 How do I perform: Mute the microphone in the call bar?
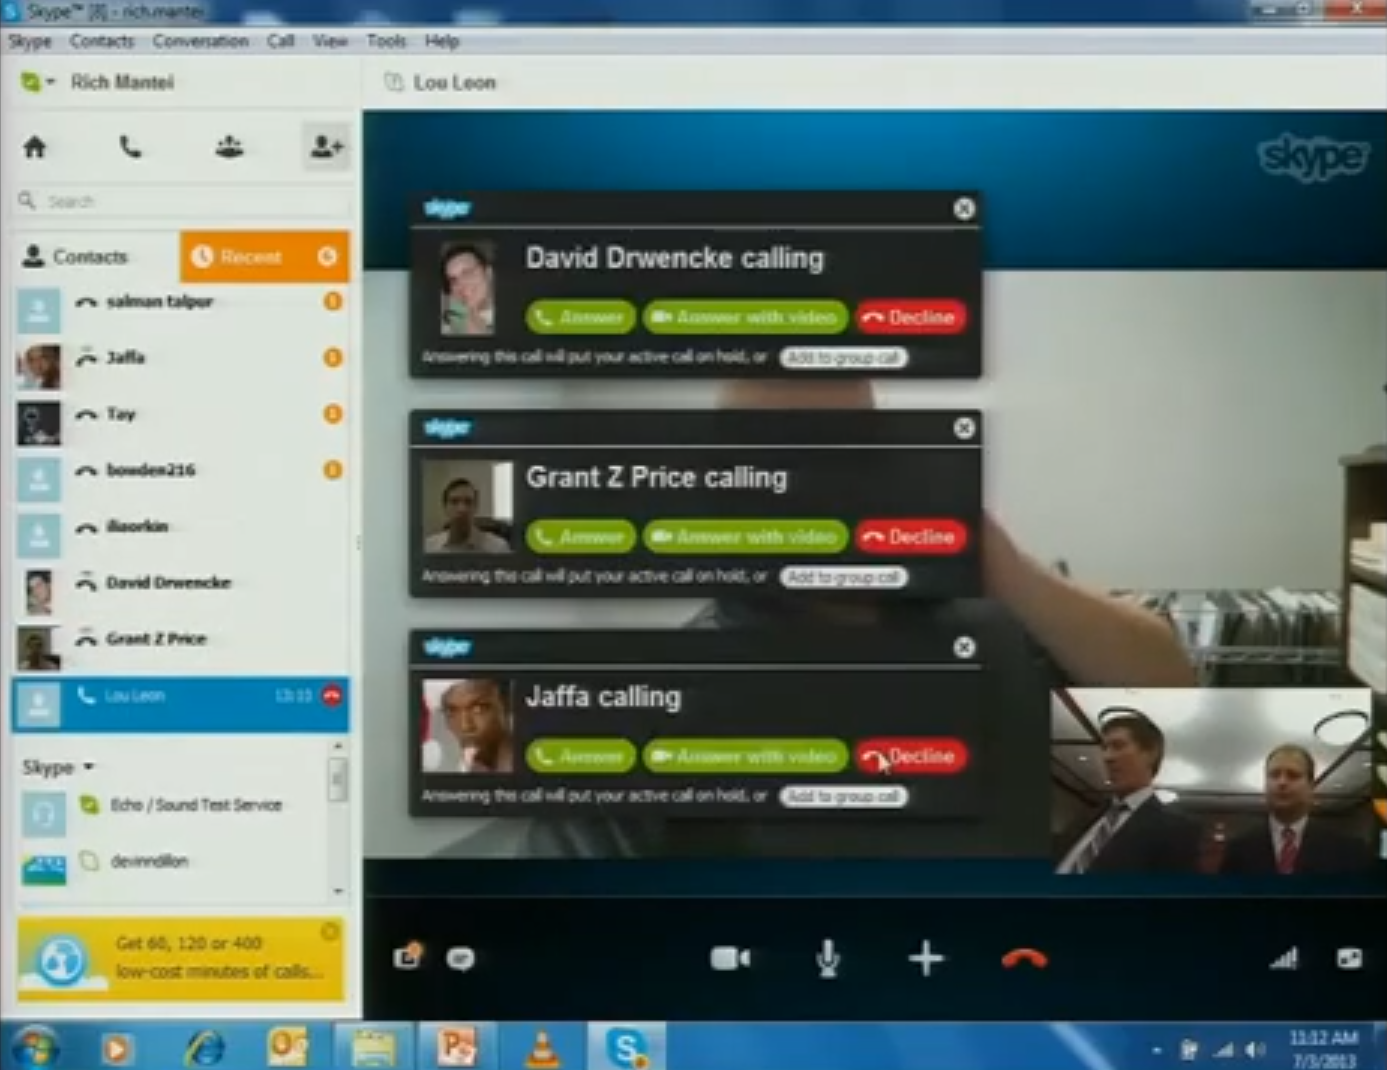point(828,959)
